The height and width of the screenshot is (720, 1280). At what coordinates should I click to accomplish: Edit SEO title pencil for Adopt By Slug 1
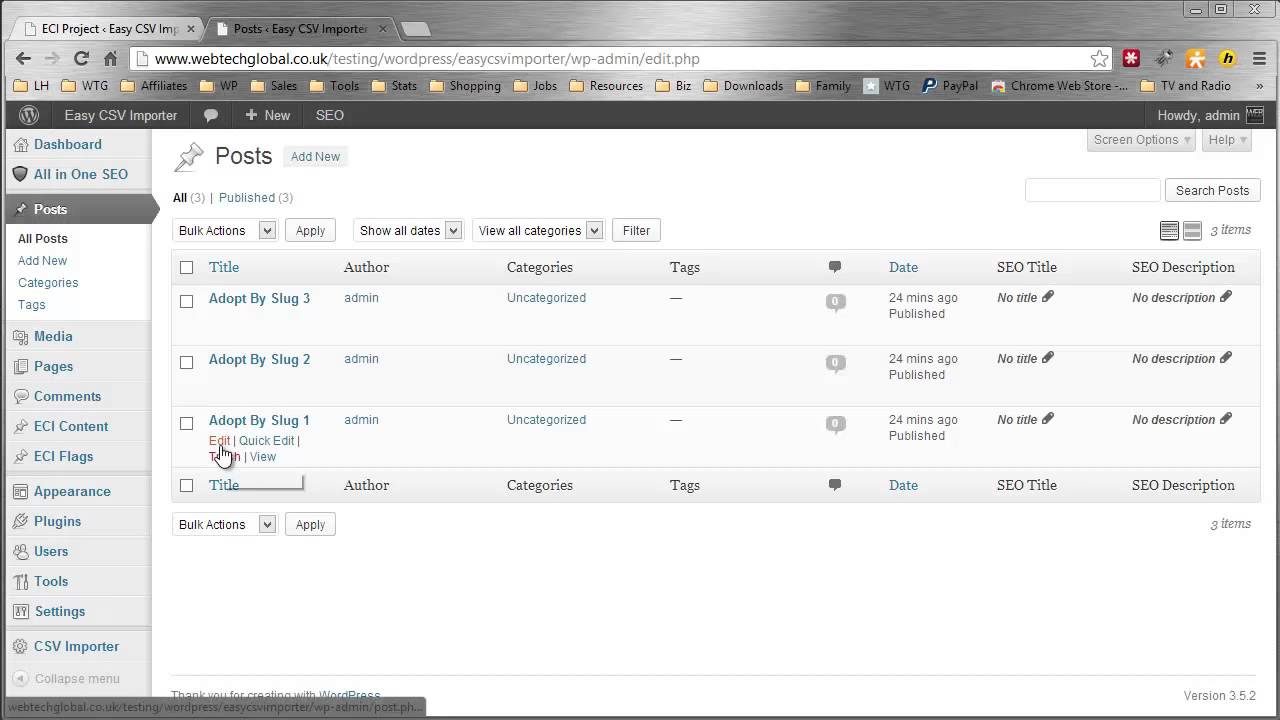[1048, 419]
